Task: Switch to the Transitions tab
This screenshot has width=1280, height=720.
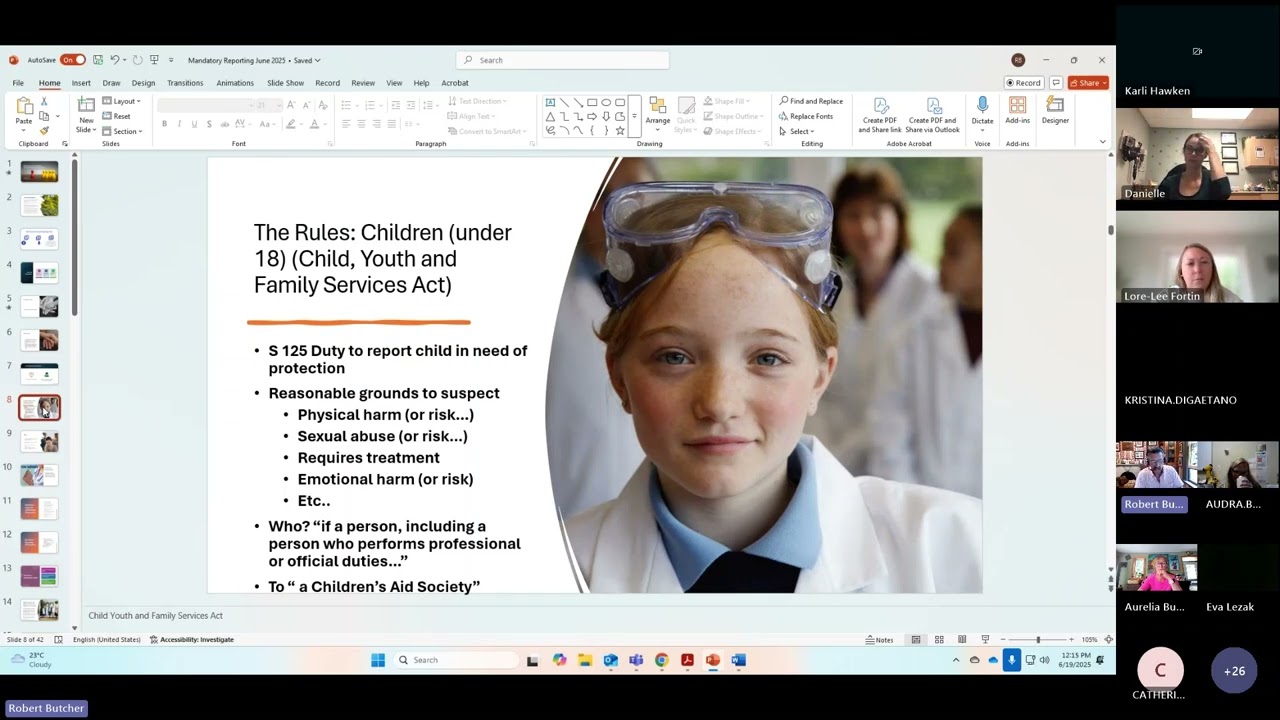Action: click(185, 83)
